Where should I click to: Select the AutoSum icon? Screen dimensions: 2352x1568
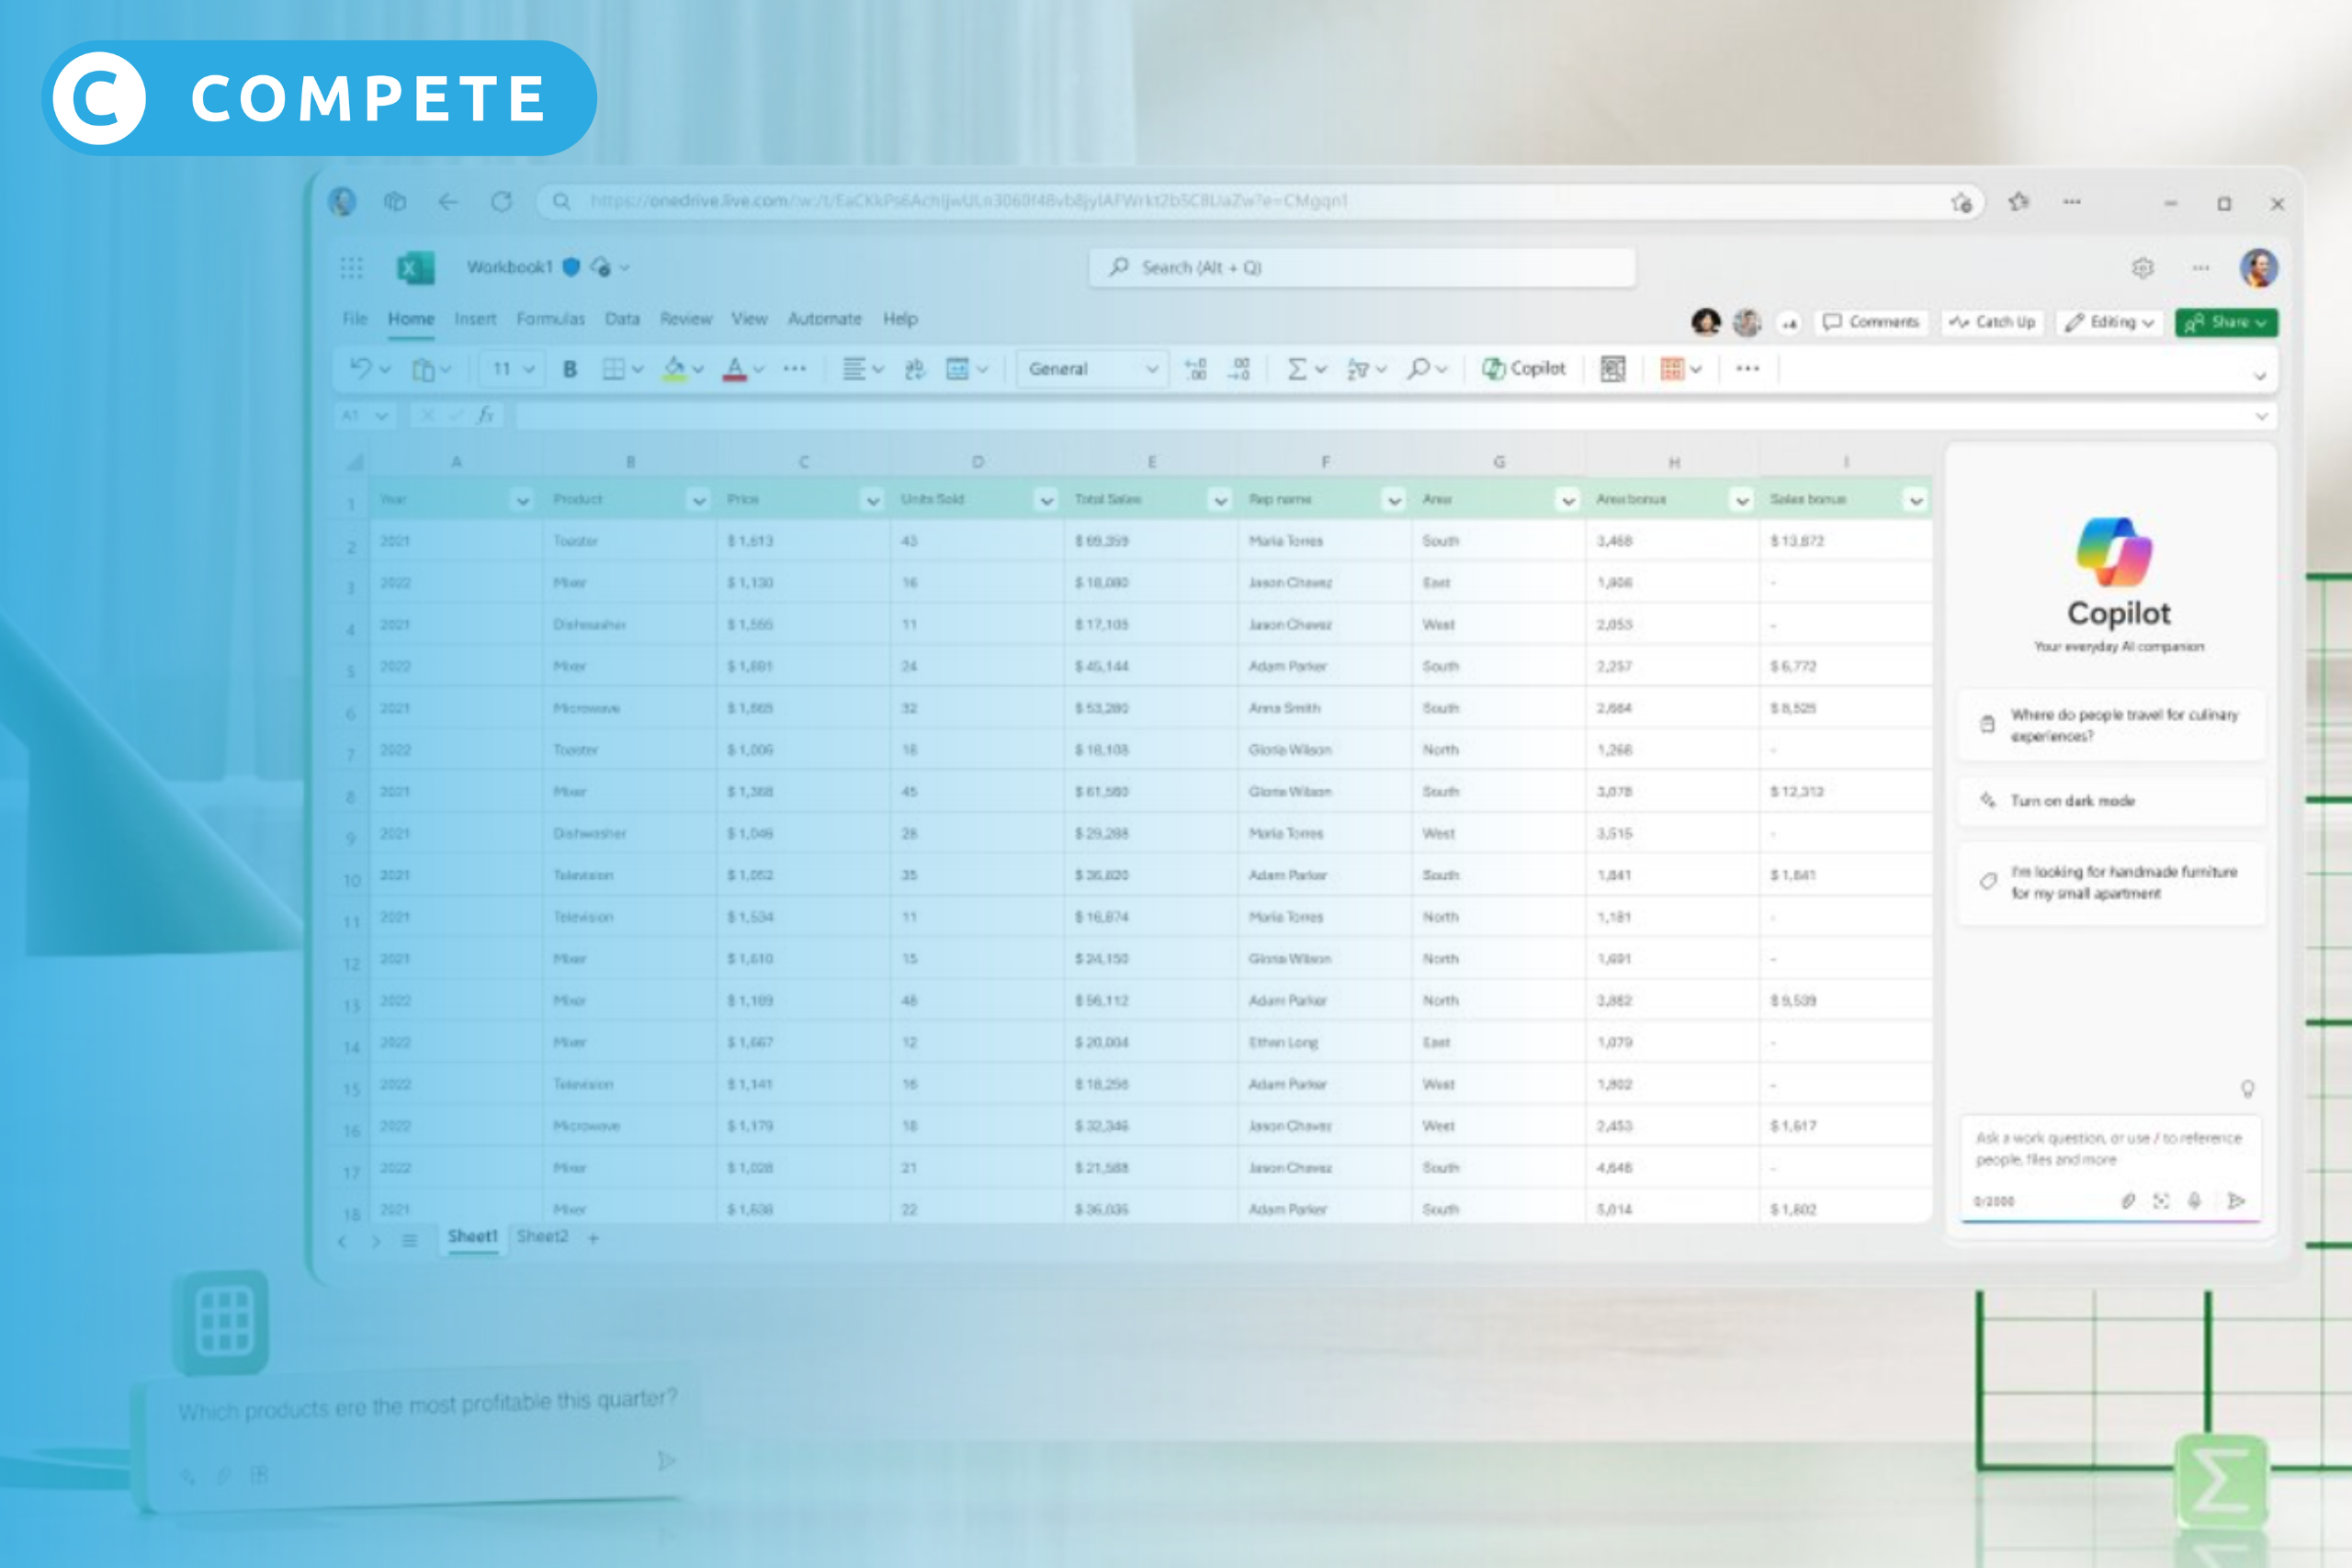[1298, 368]
